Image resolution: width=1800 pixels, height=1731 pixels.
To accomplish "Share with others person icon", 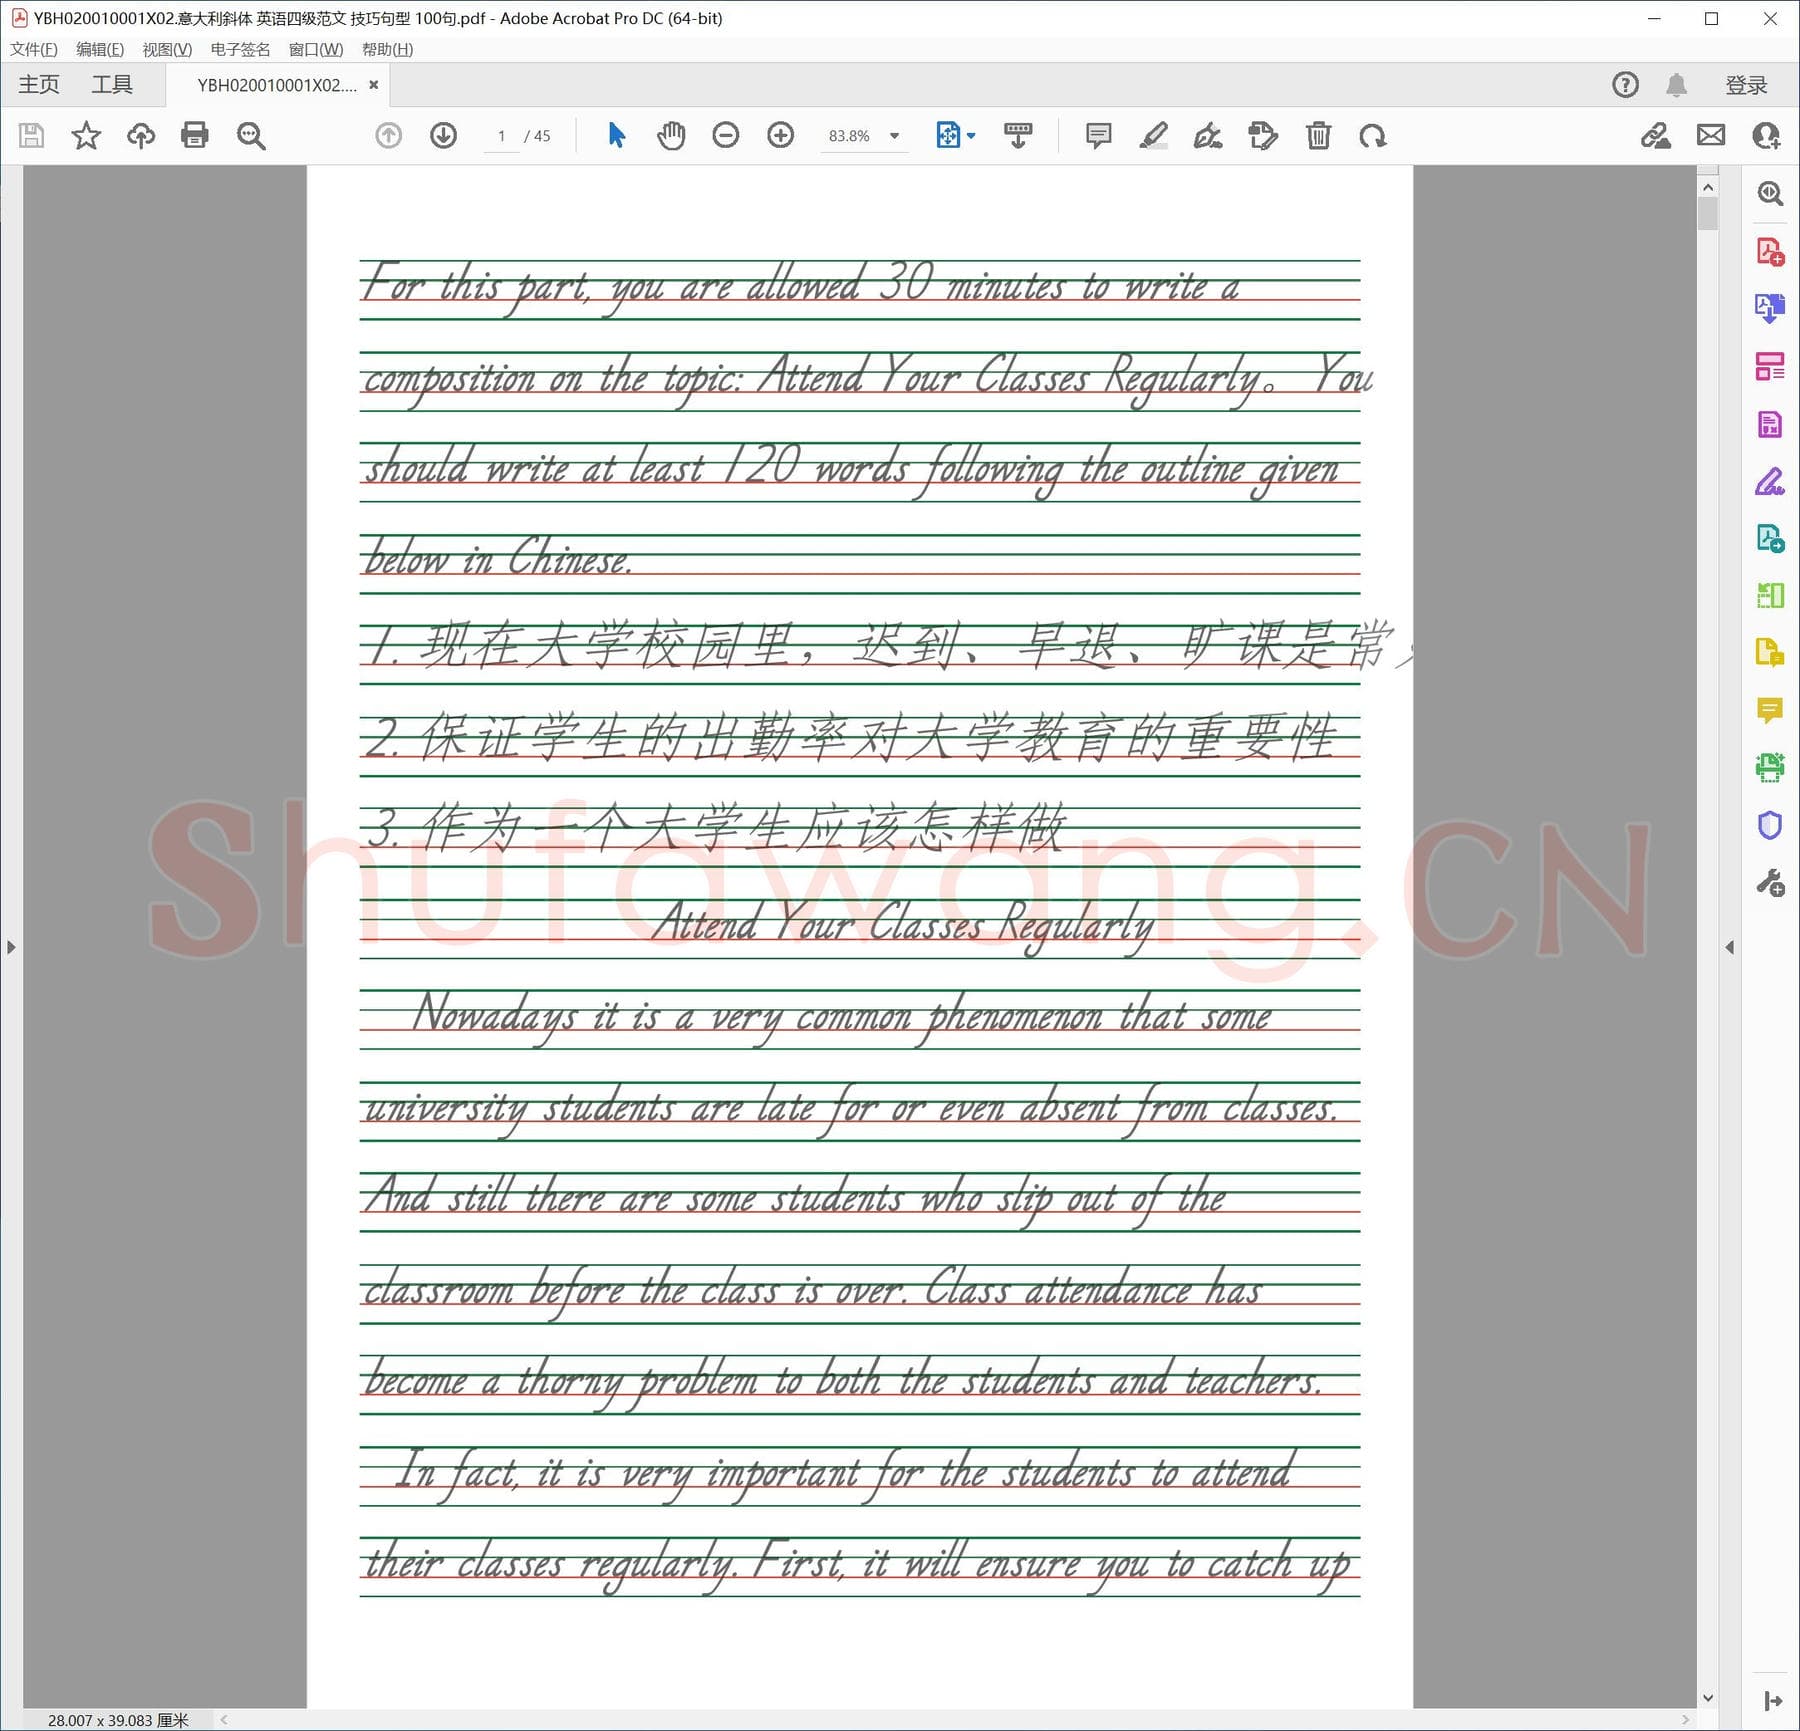I will (1766, 135).
